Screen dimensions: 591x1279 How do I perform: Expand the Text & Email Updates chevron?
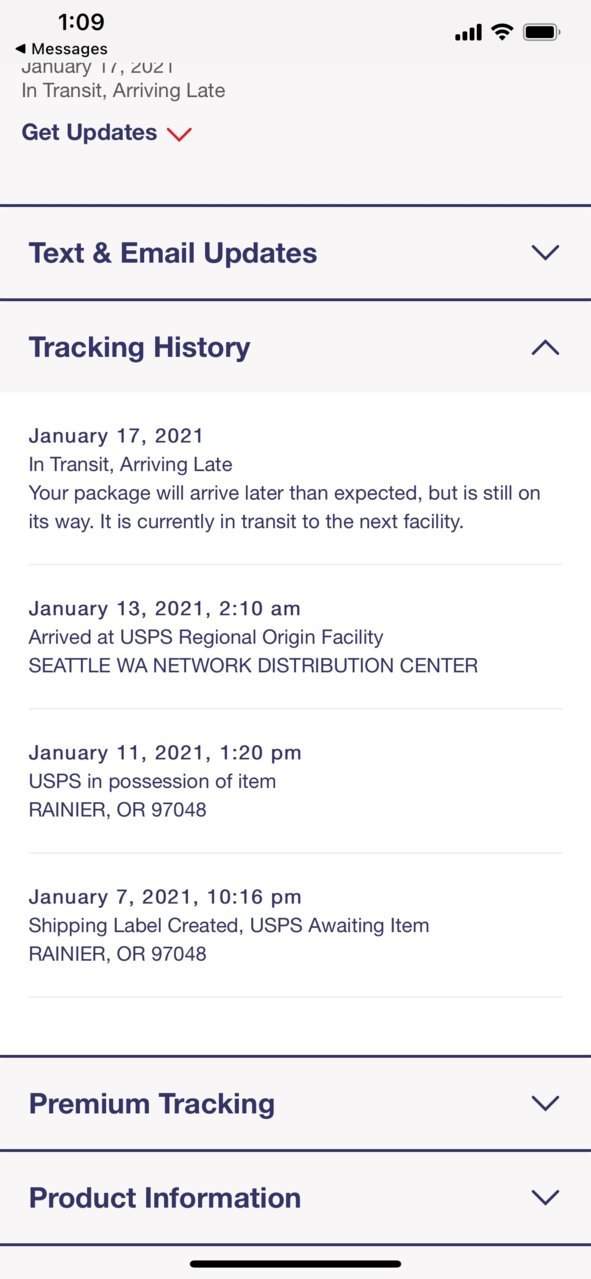[545, 253]
